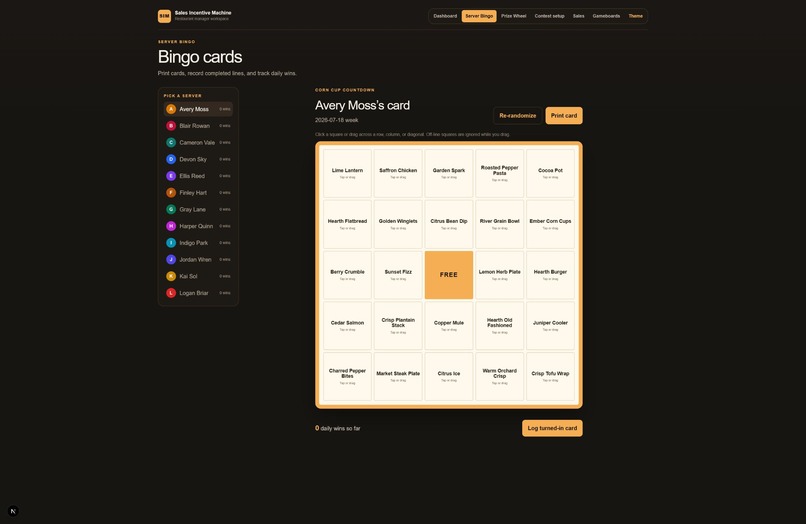806x524 pixels.
Task: Open the Next.js dev tools badge
Action: tap(13, 511)
